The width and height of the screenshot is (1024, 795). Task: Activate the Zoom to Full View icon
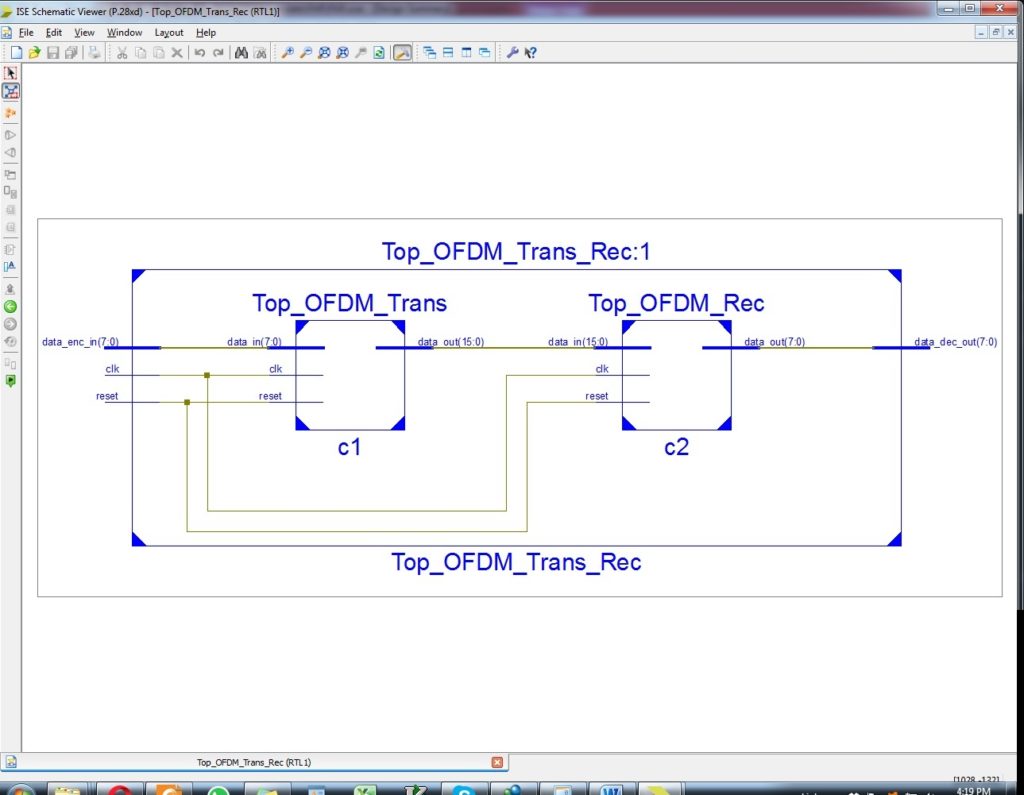tap(323, 52)
